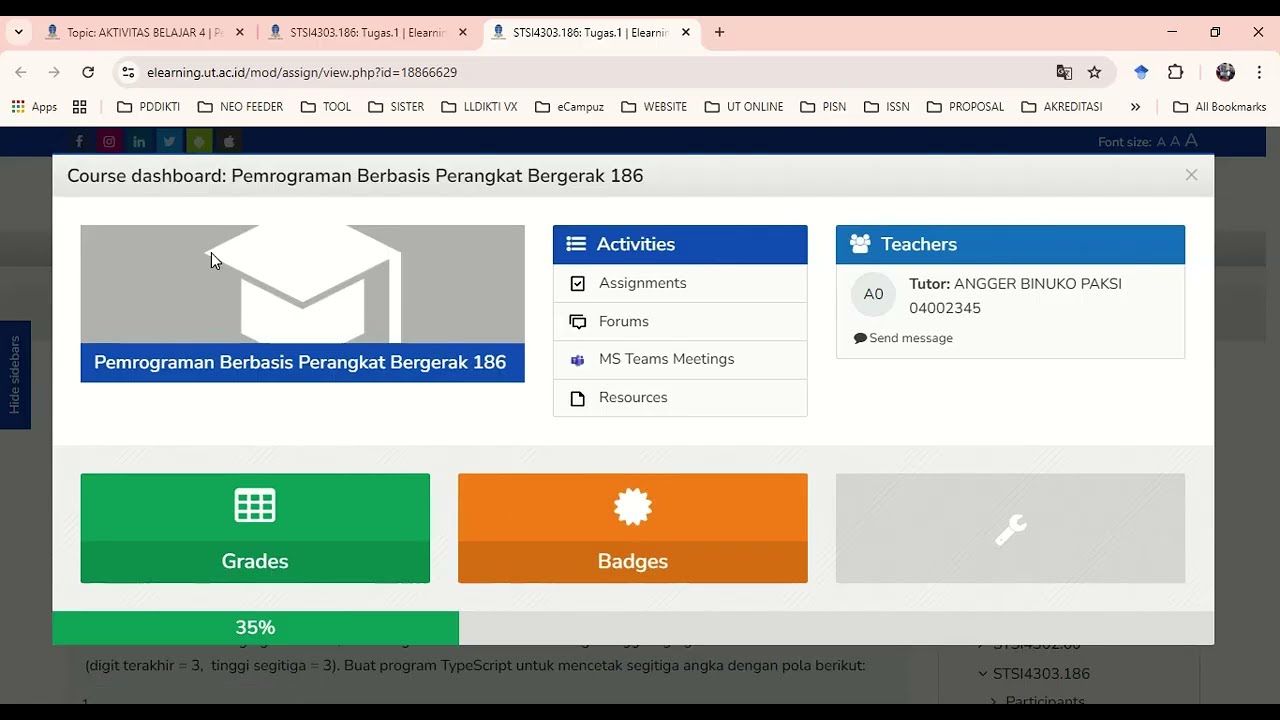Open the SISTER bookmark folder

click(396, 107)
